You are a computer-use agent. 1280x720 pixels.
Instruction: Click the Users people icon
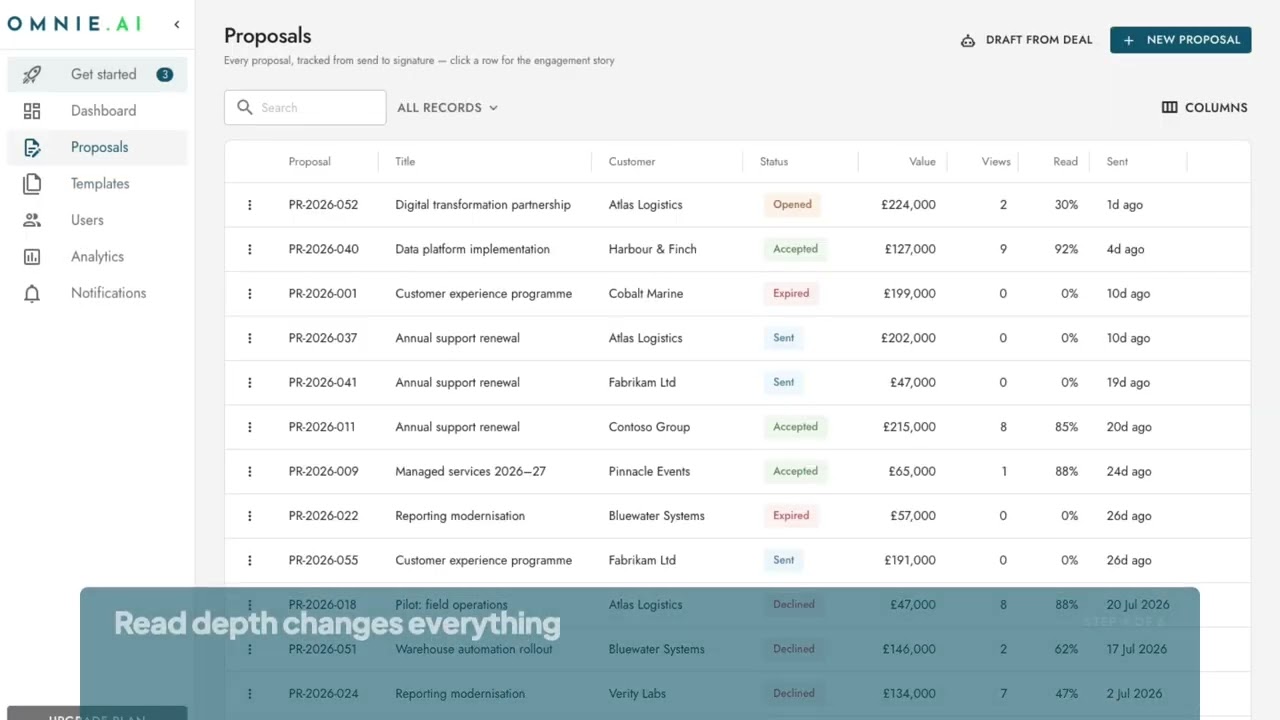pyautogui.click(x=32, y=220)
